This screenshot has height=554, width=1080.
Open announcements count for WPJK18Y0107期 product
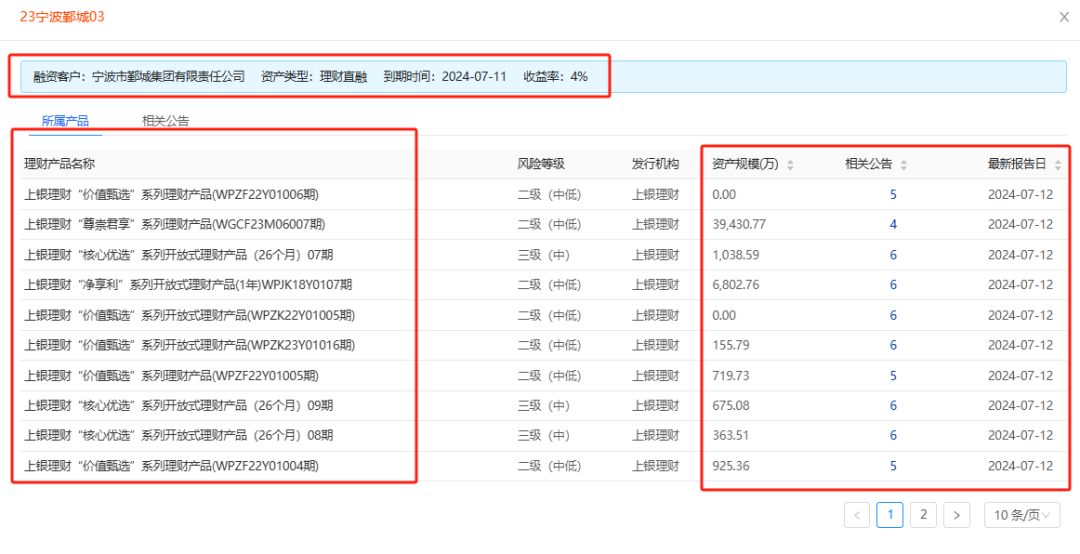(893, 285)
